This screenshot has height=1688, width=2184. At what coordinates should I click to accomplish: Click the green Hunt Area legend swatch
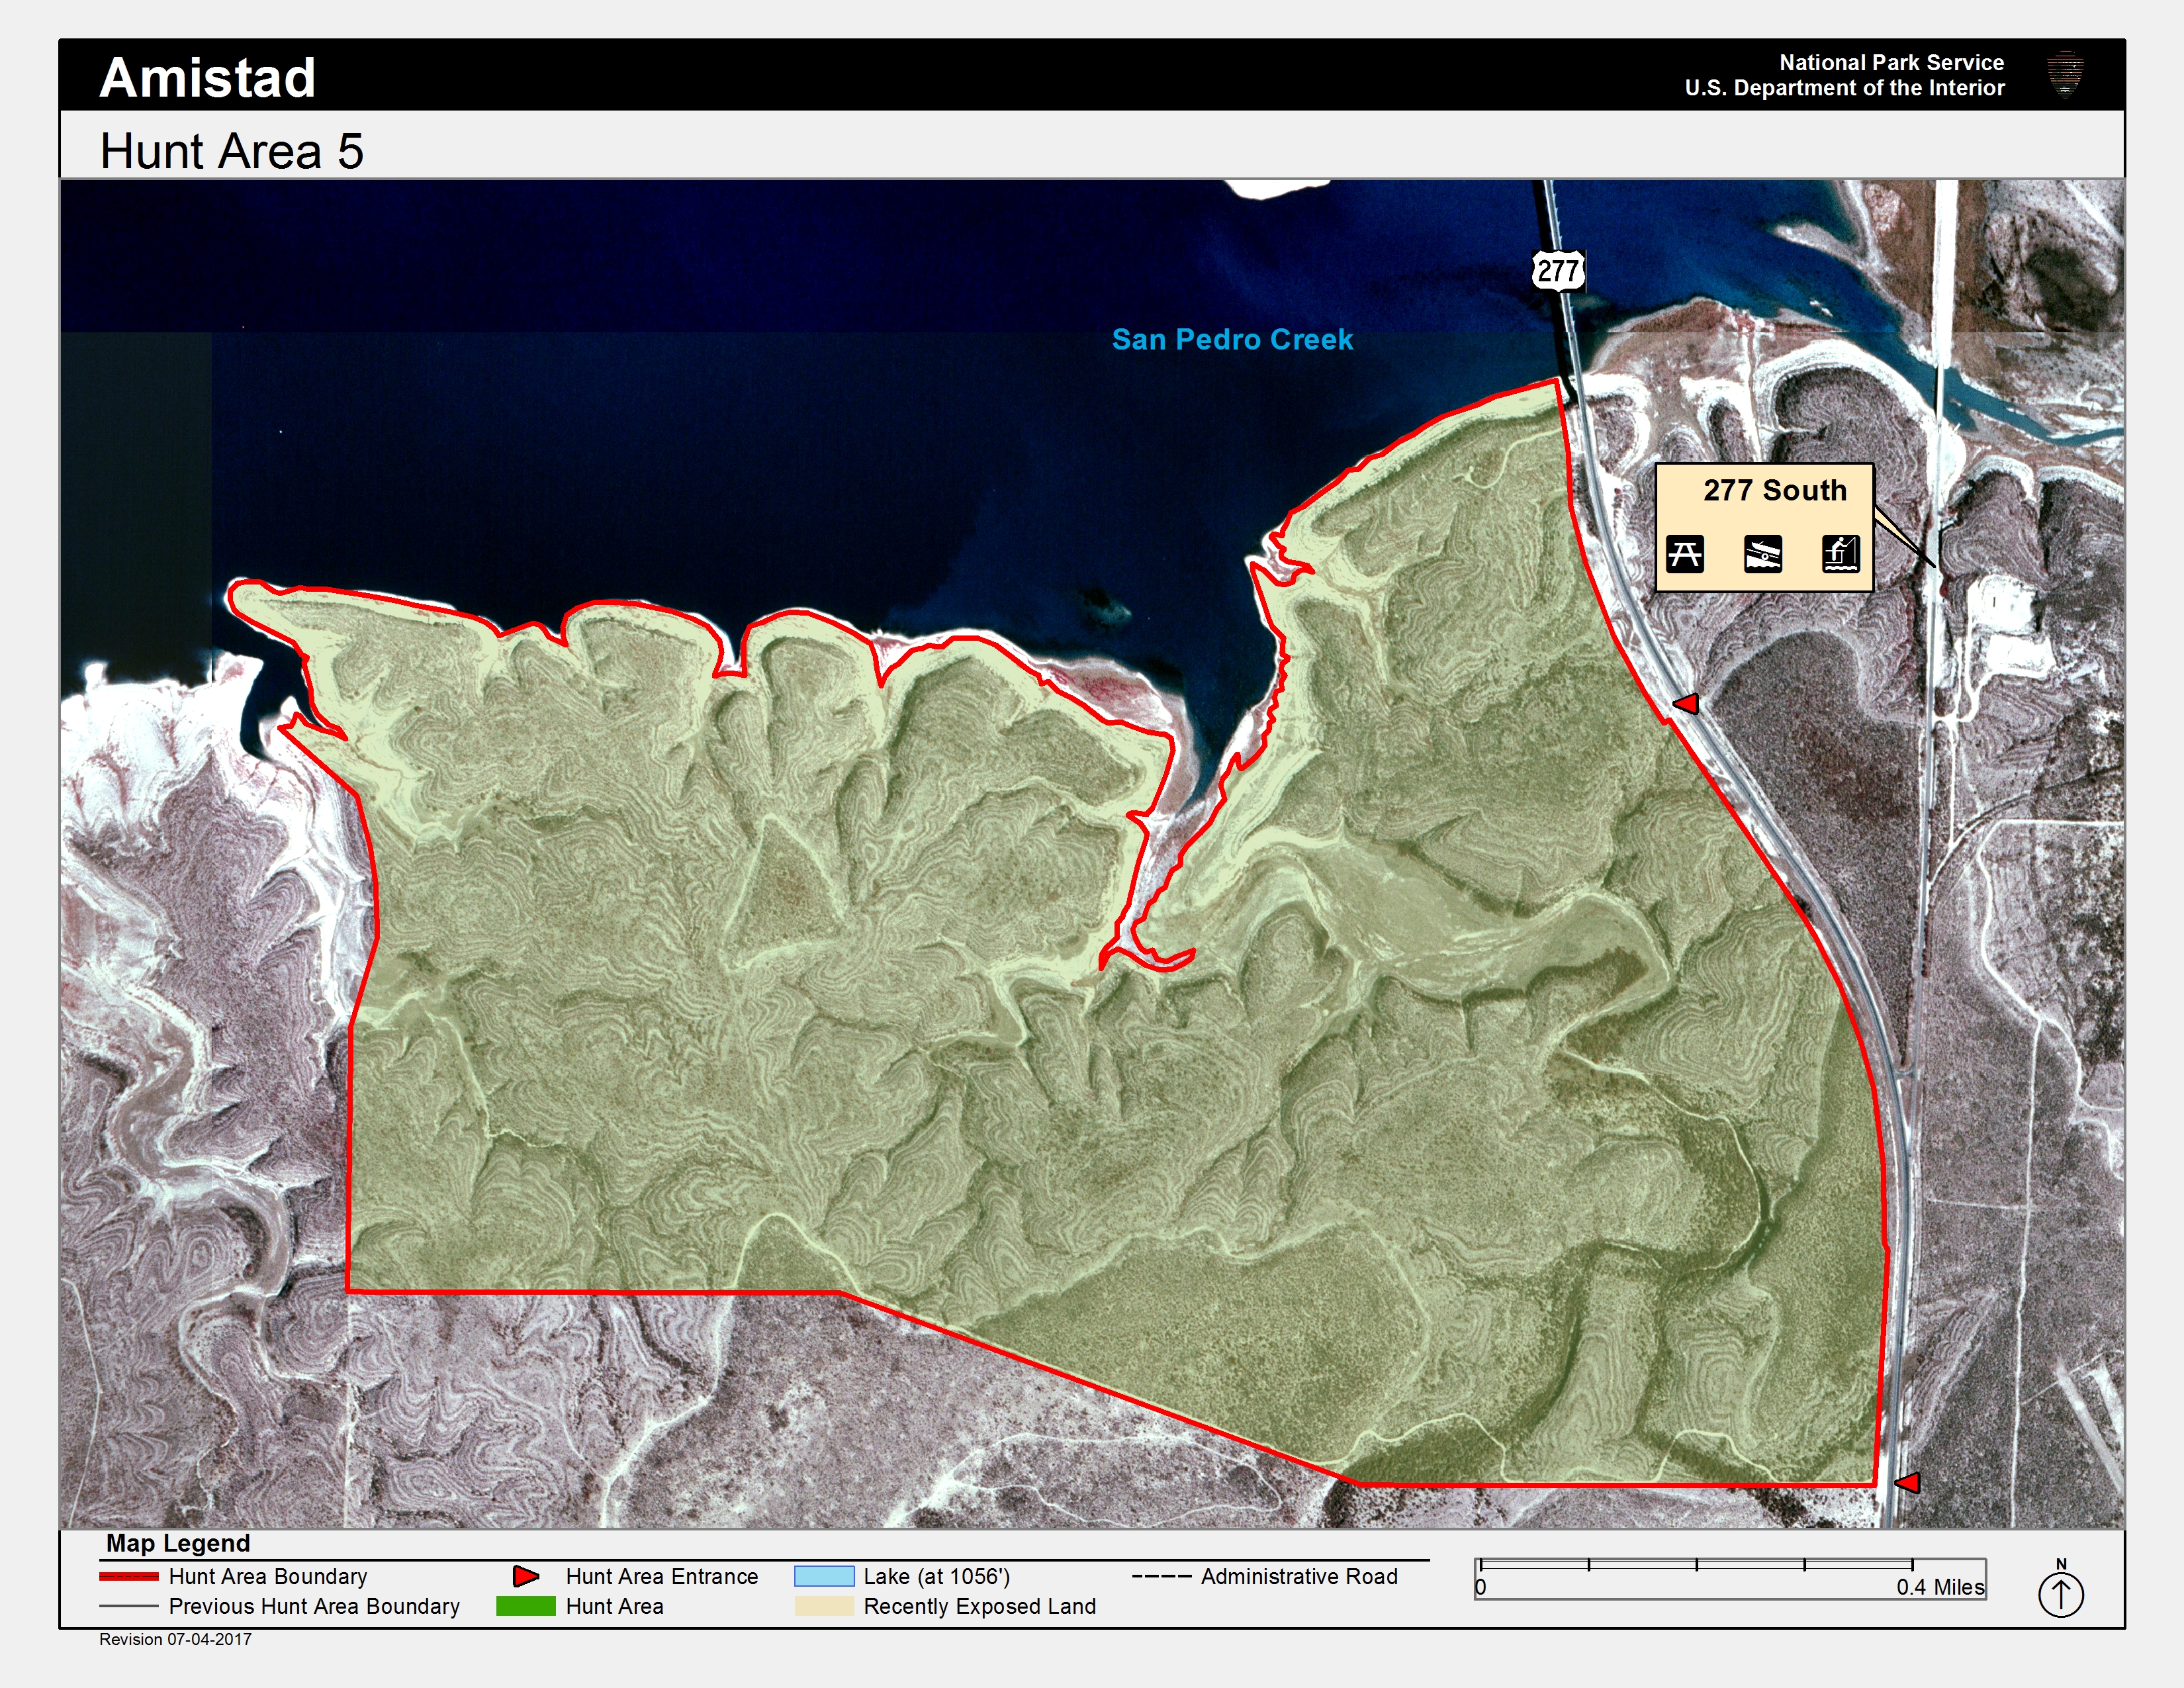click(x=525, y=1606)
